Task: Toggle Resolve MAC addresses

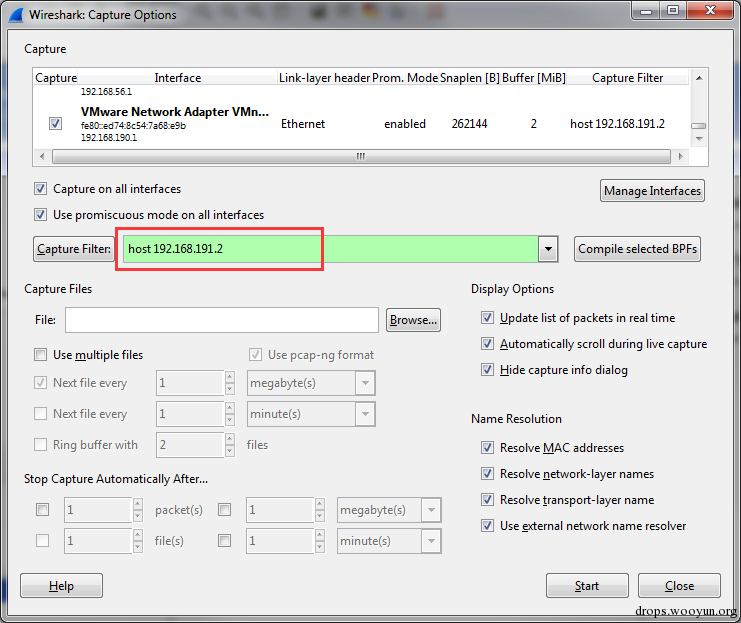Action: pyautogui.click(x=487, y=448)
